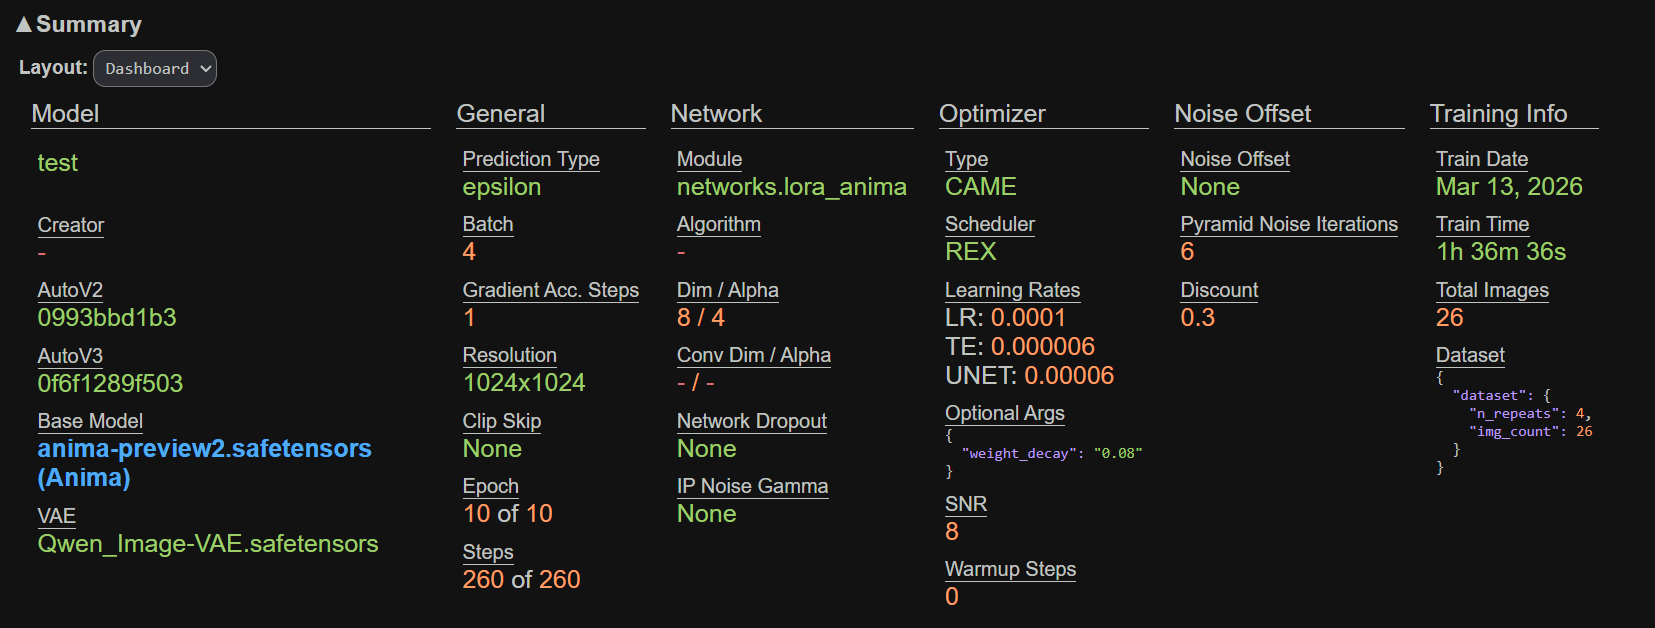Click the Epoch value 10 of 10
1655x628 pixels.
click(508, 514)
